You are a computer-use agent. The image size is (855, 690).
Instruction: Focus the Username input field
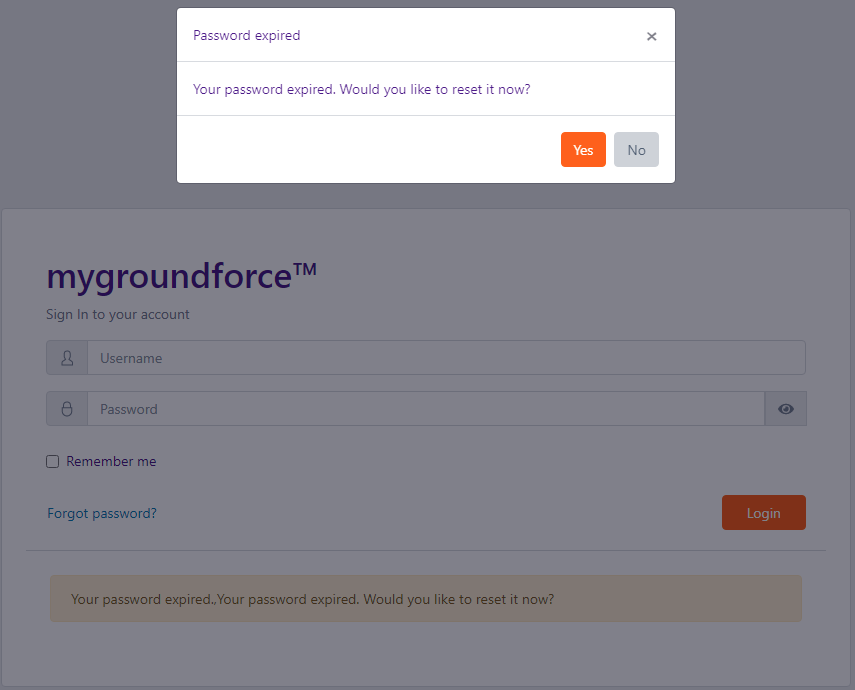click(446, 358)
